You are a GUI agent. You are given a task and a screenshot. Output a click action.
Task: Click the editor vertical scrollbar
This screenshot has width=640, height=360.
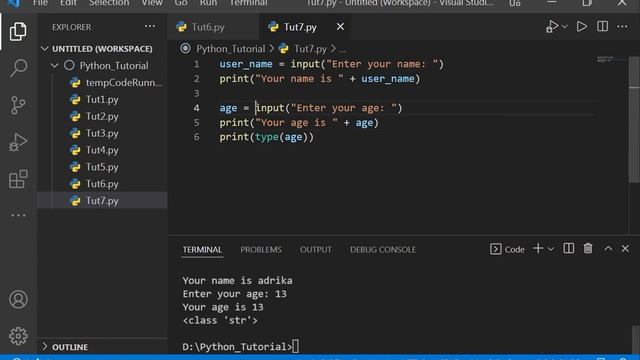point(634,119)
